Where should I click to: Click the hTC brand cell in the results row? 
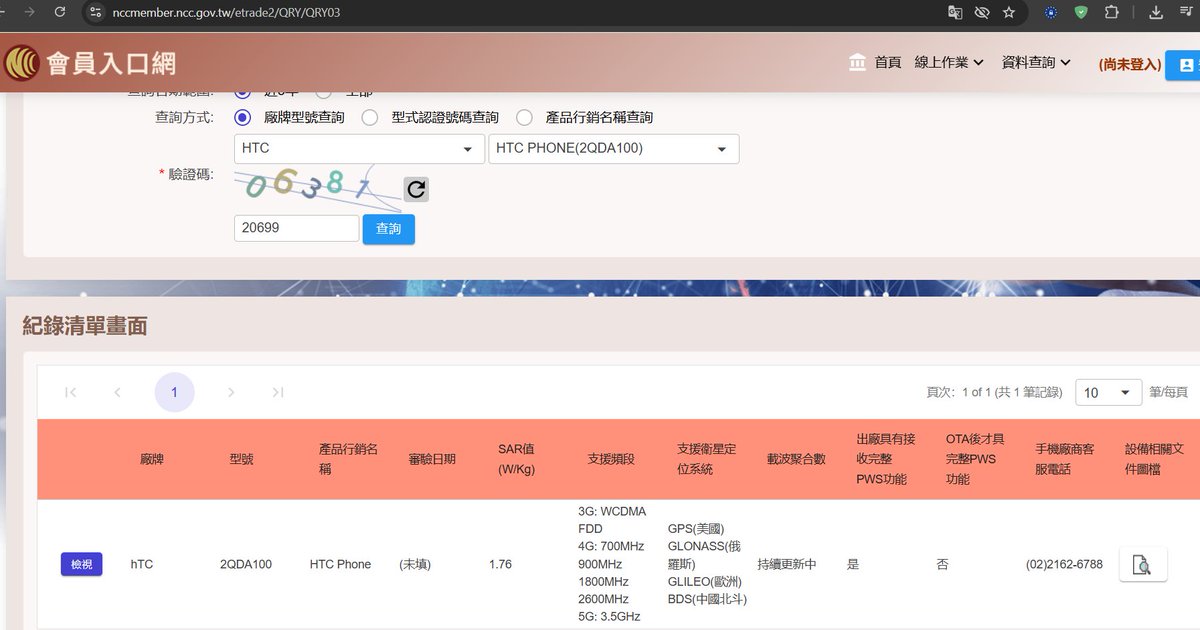(x=142, y=564)
